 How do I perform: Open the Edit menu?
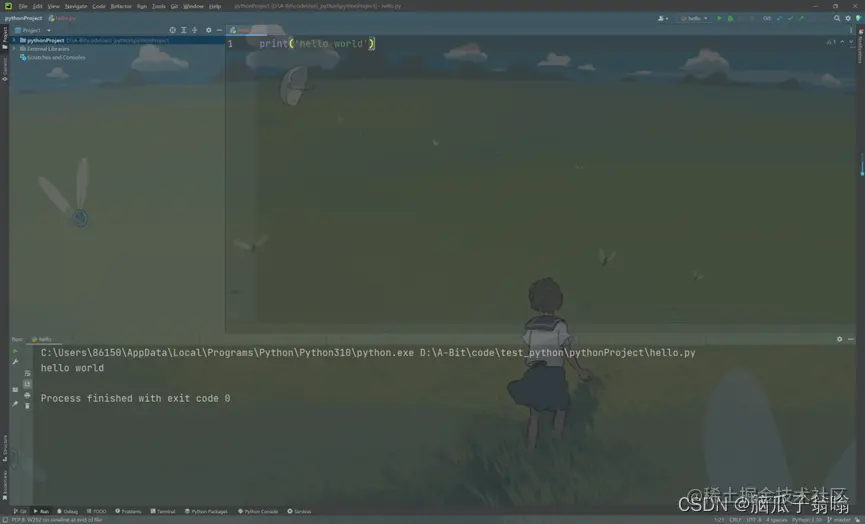click(38, 6)
